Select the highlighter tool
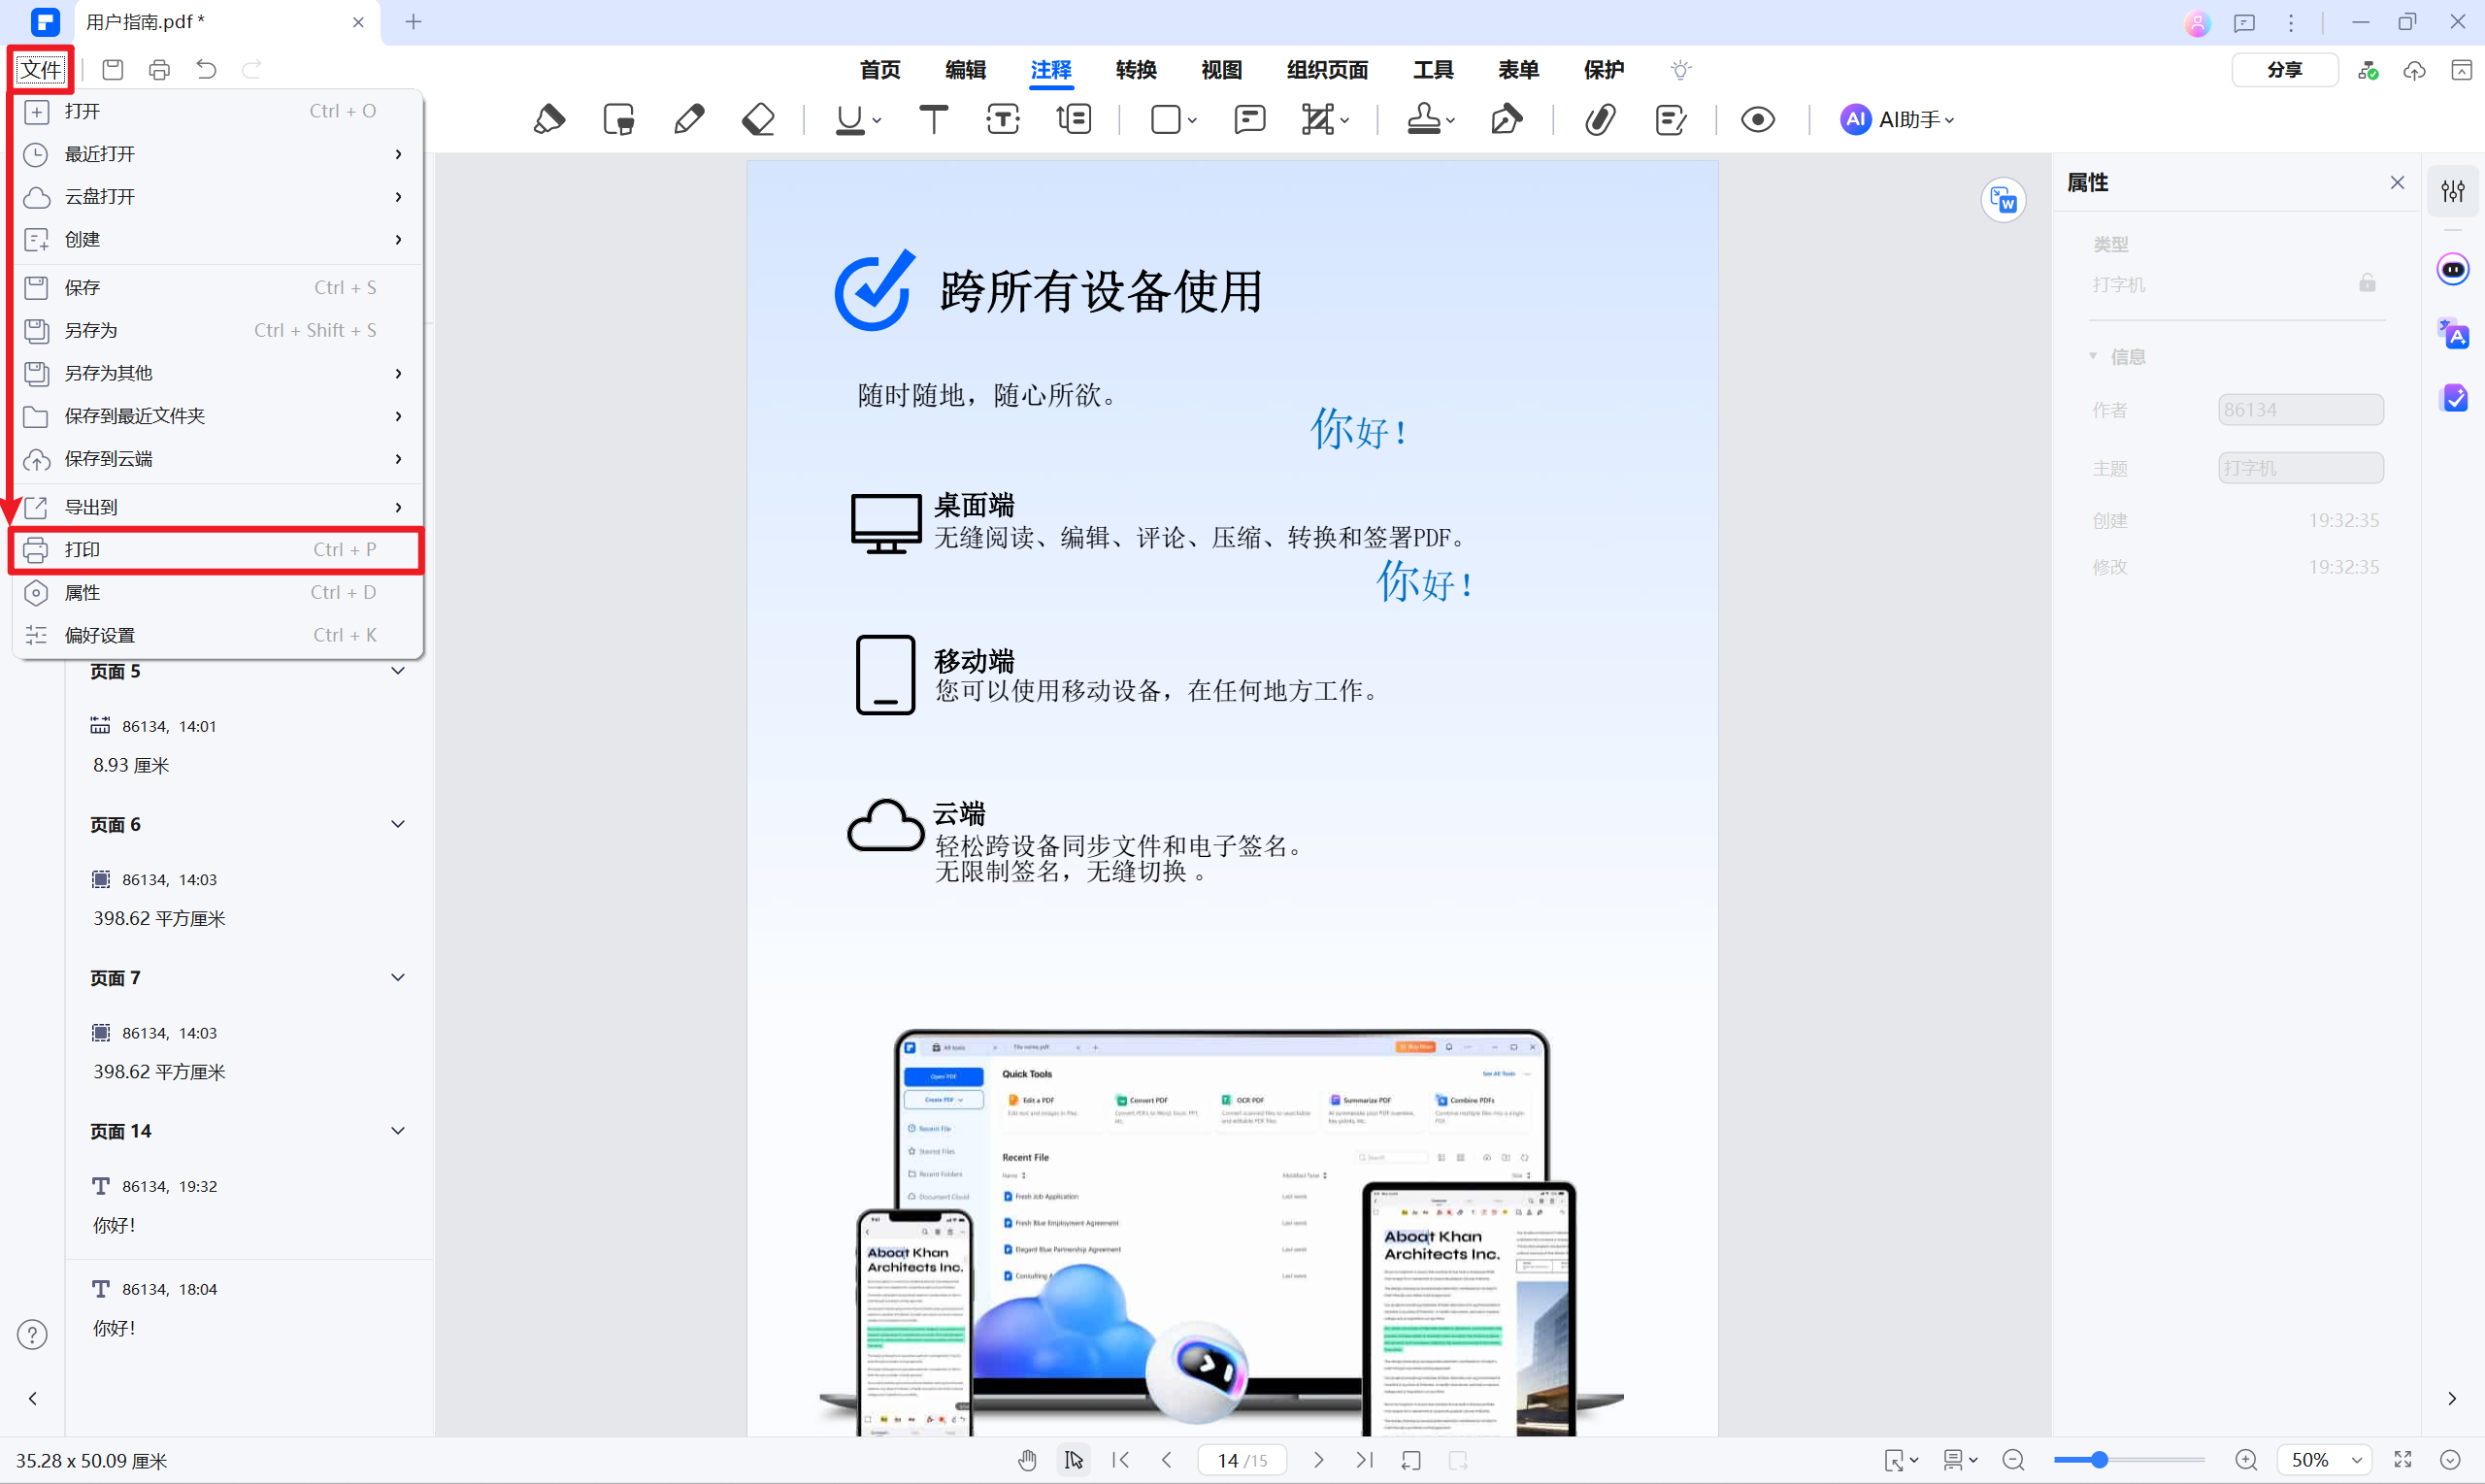This screenshot has height=1484, width=2485. coord(550,118)
